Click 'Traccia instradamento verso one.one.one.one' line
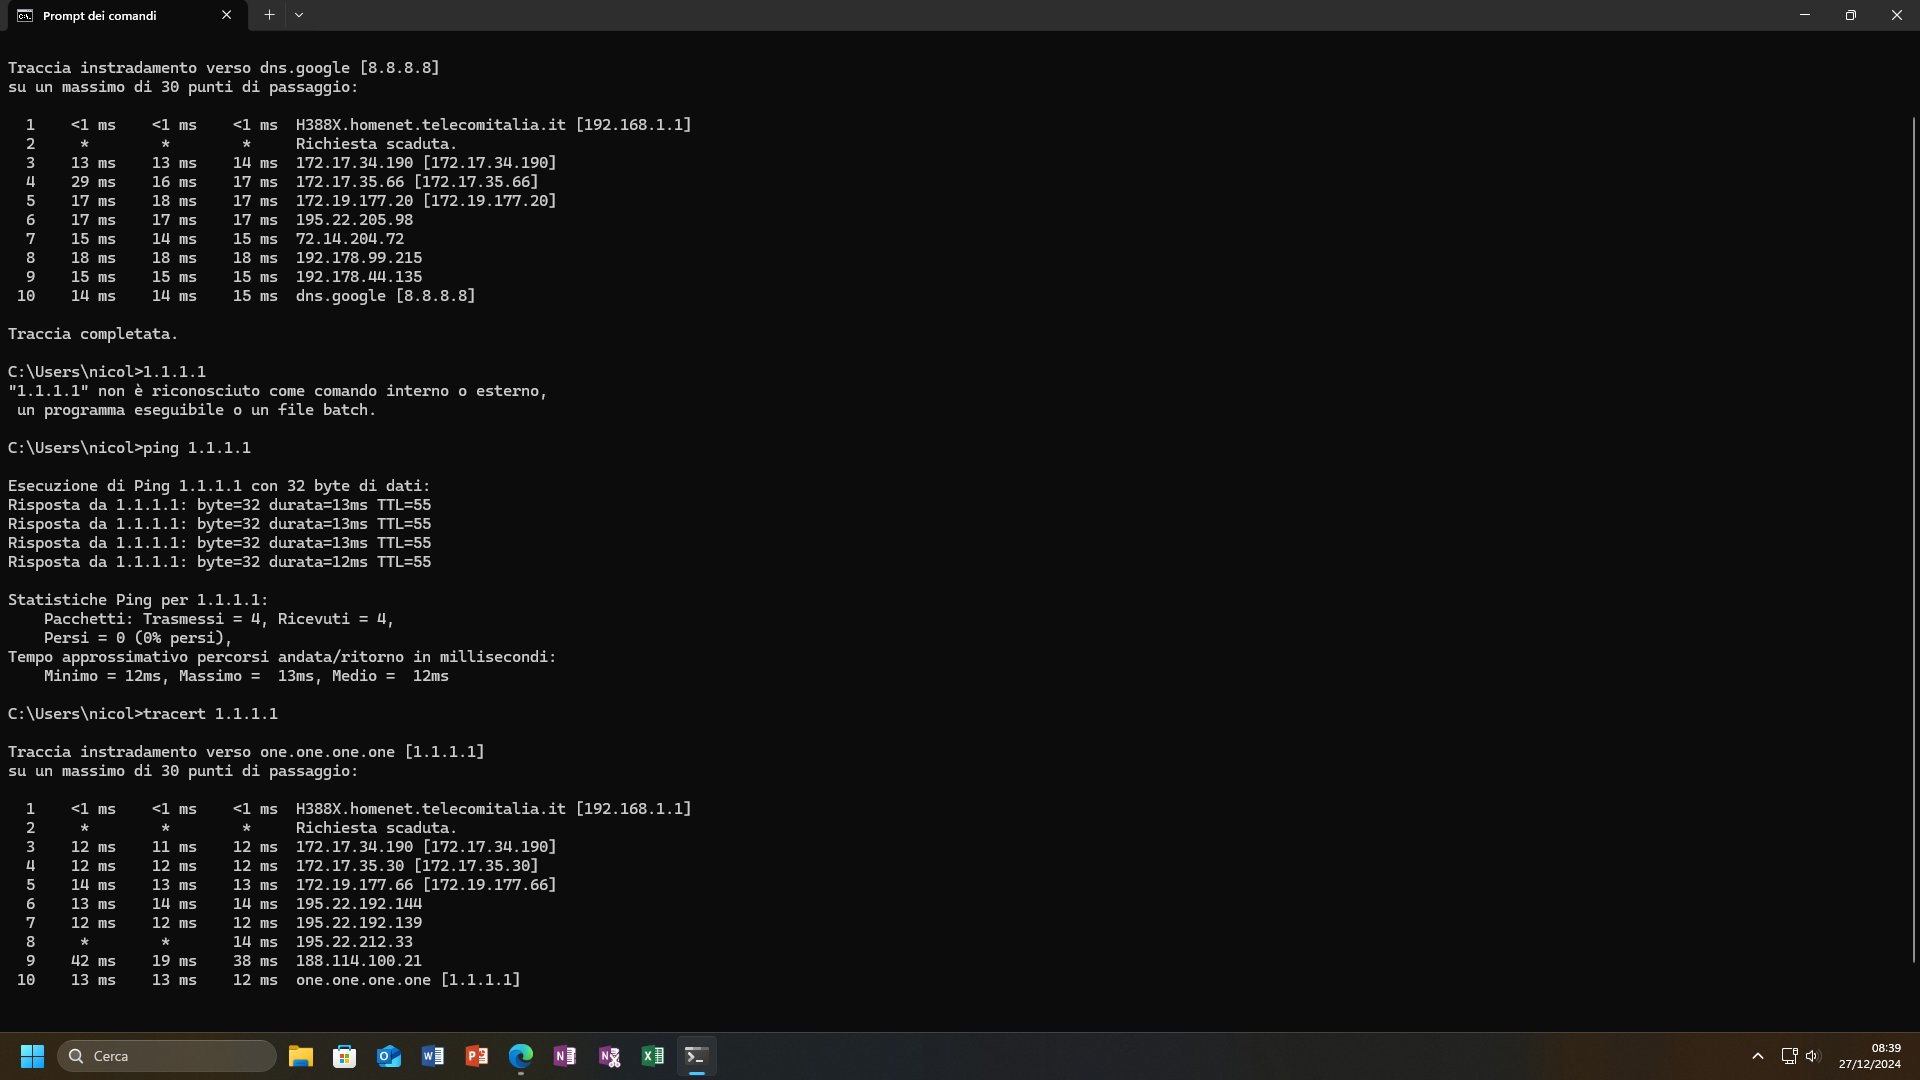The height and width of the screenshot is (1080, 1920). coord(246,752)
